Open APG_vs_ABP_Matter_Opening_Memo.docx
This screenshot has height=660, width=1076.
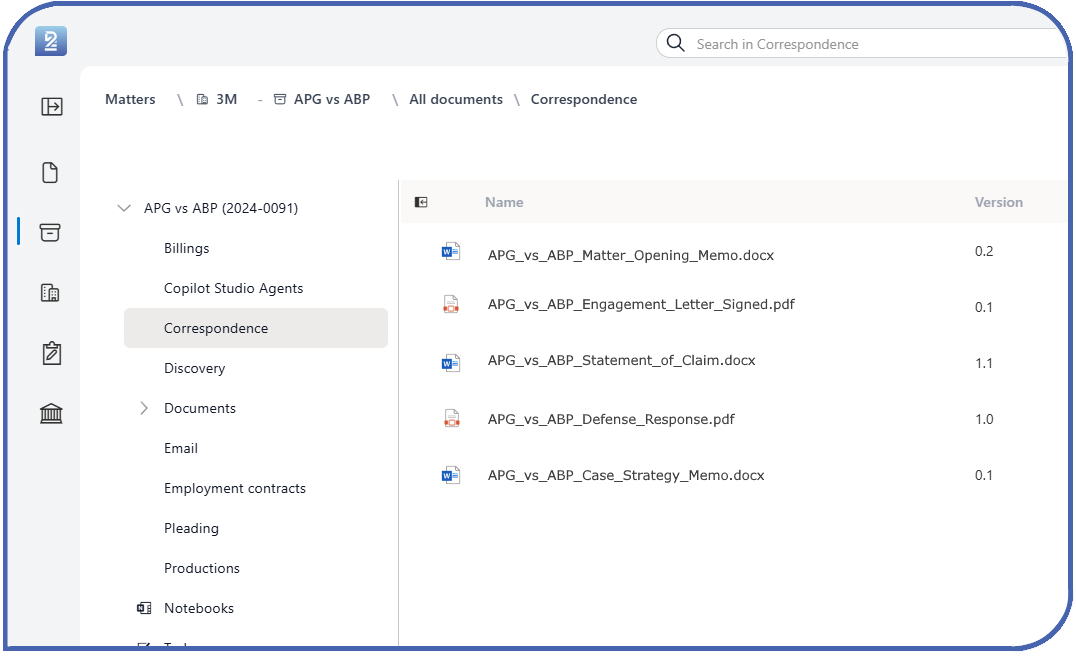tap(631, 255)
